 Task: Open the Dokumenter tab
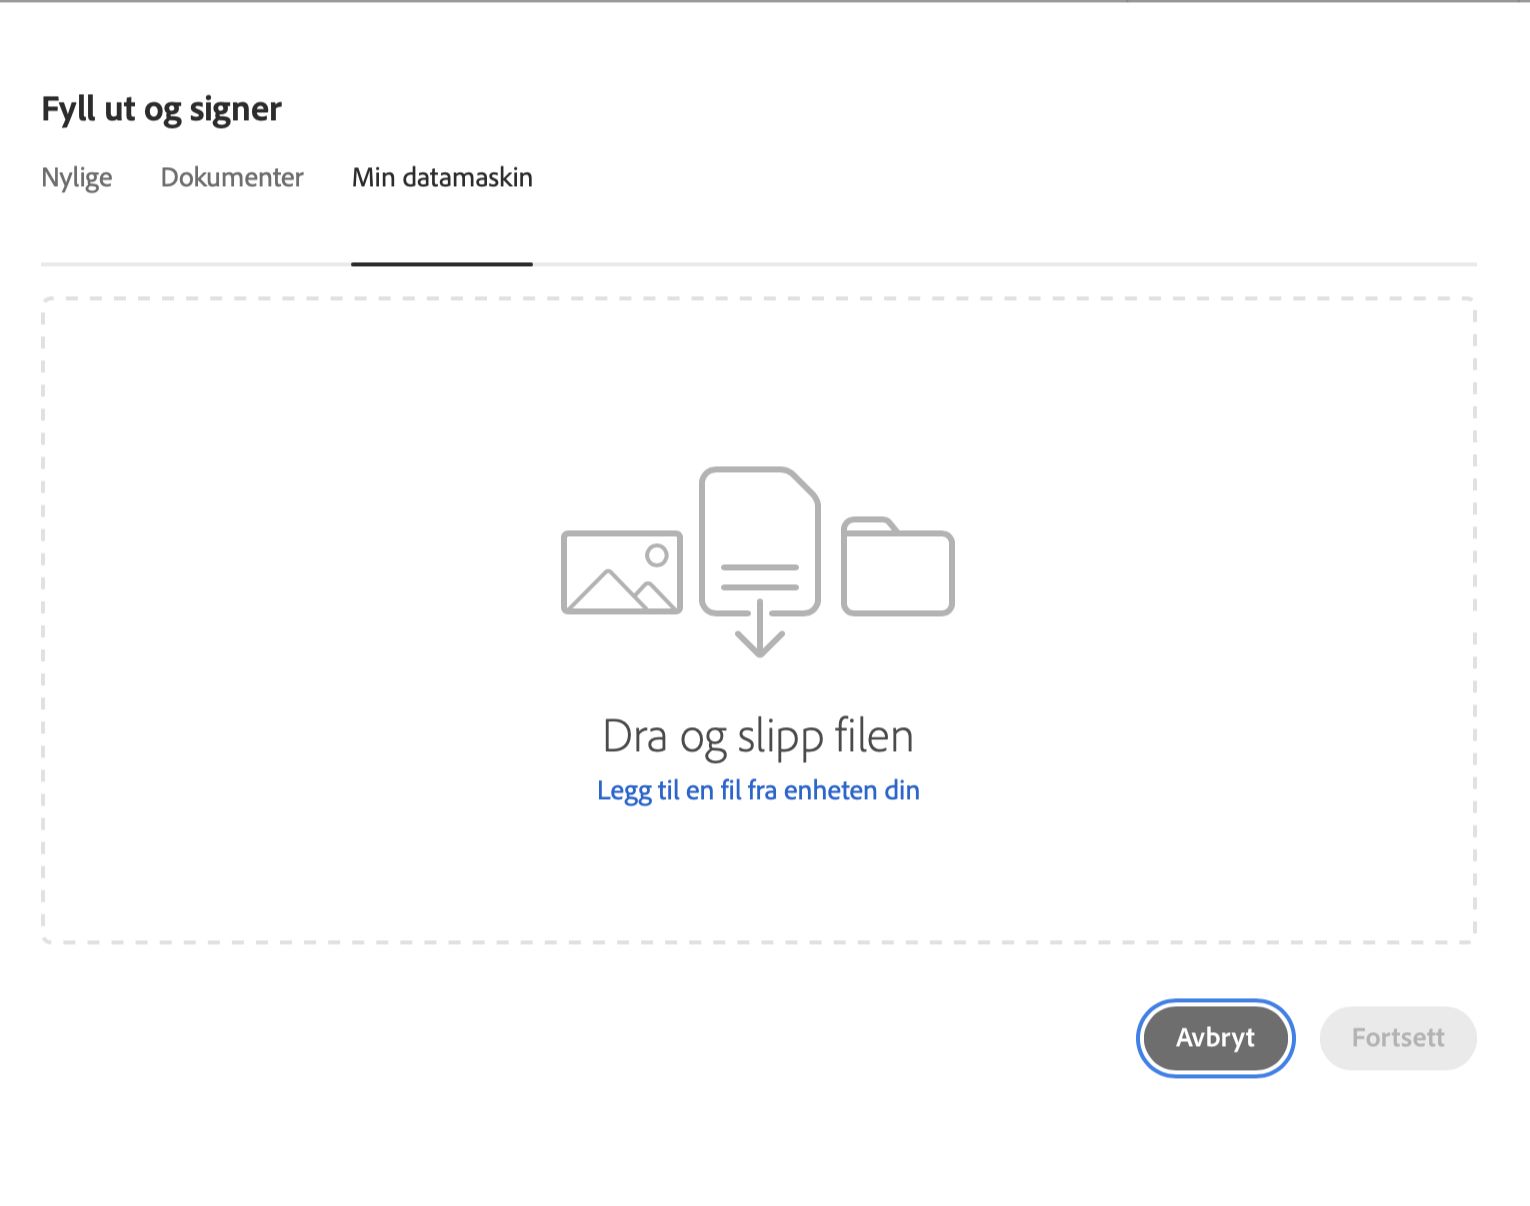tap(232, 178)
